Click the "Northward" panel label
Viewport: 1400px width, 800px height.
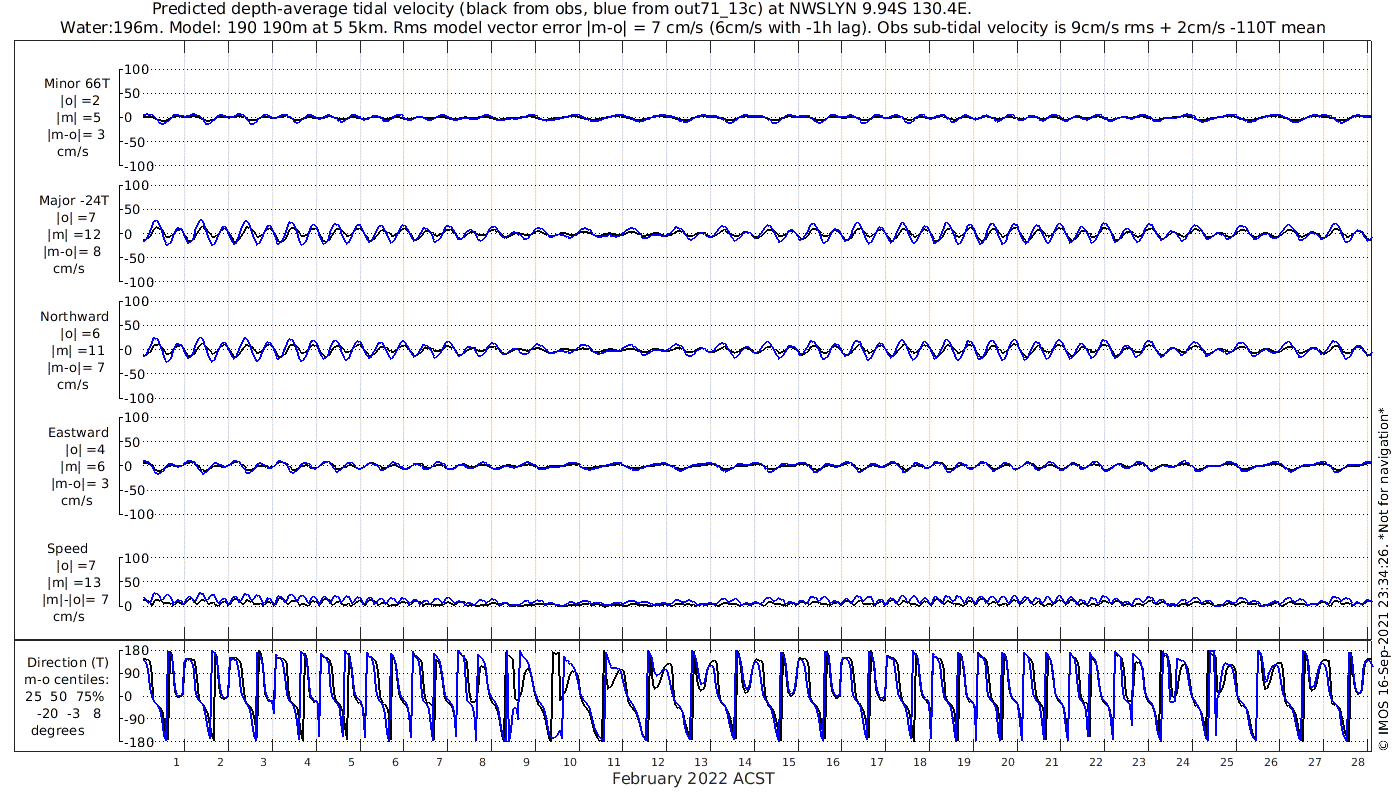(x=75, y=316)
